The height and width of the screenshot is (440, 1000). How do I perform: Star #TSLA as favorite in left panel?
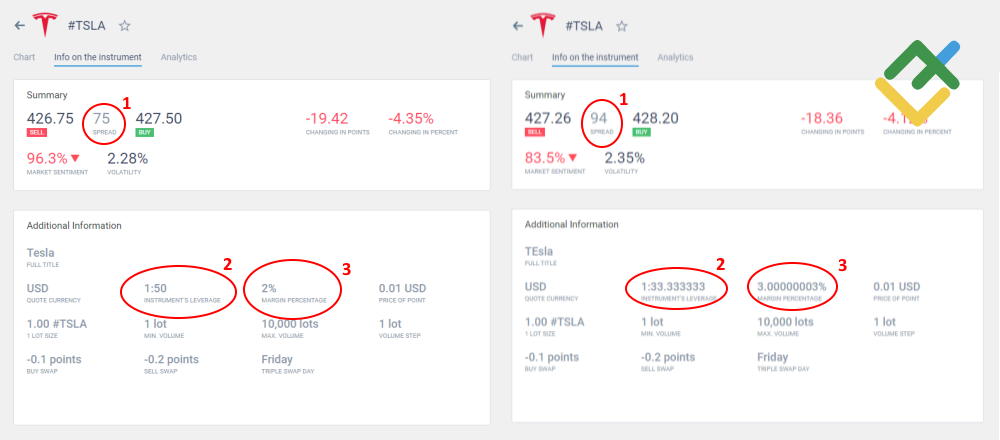[x=124, y=26]
